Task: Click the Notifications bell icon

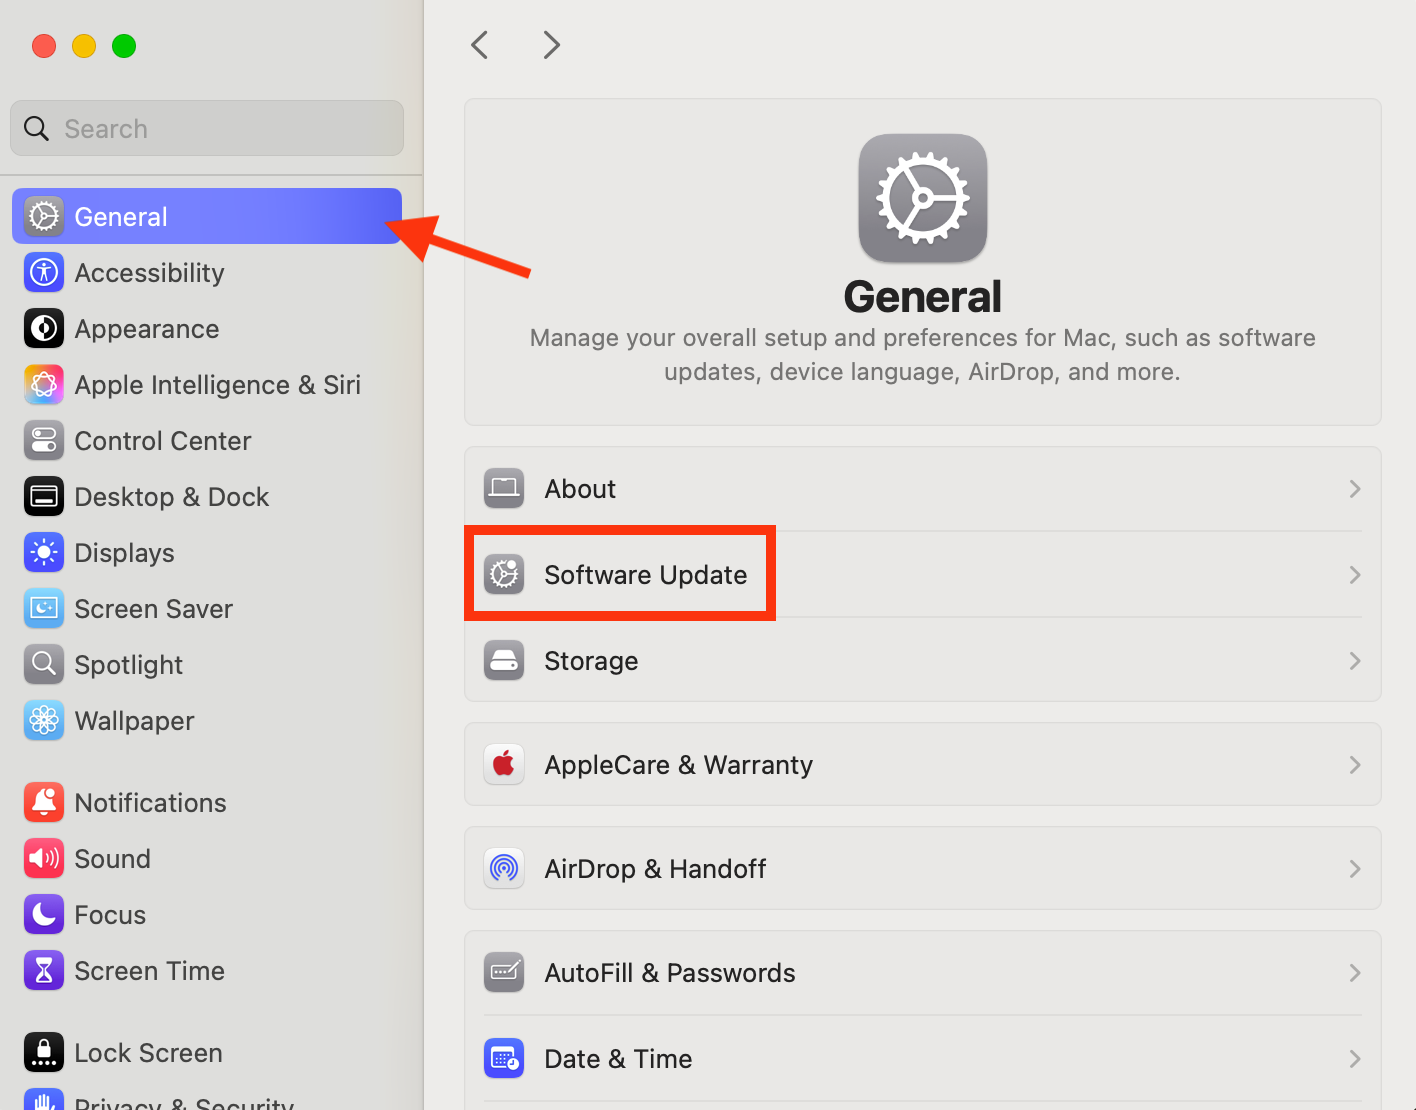Action: click(x=43, y=802)
